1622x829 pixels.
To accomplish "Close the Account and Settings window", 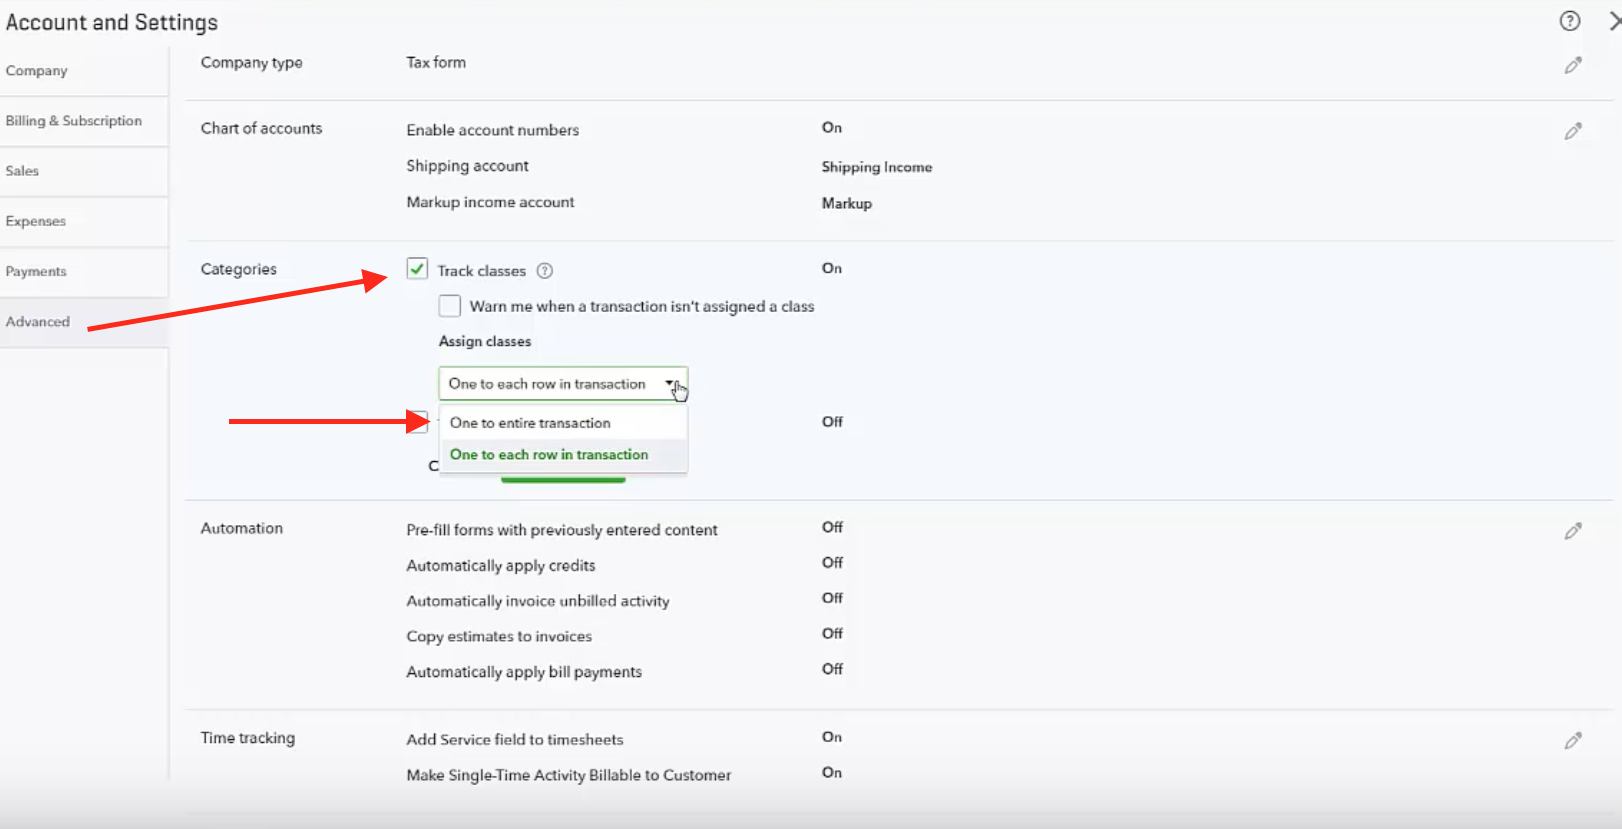I will [x=1613, y=21].
